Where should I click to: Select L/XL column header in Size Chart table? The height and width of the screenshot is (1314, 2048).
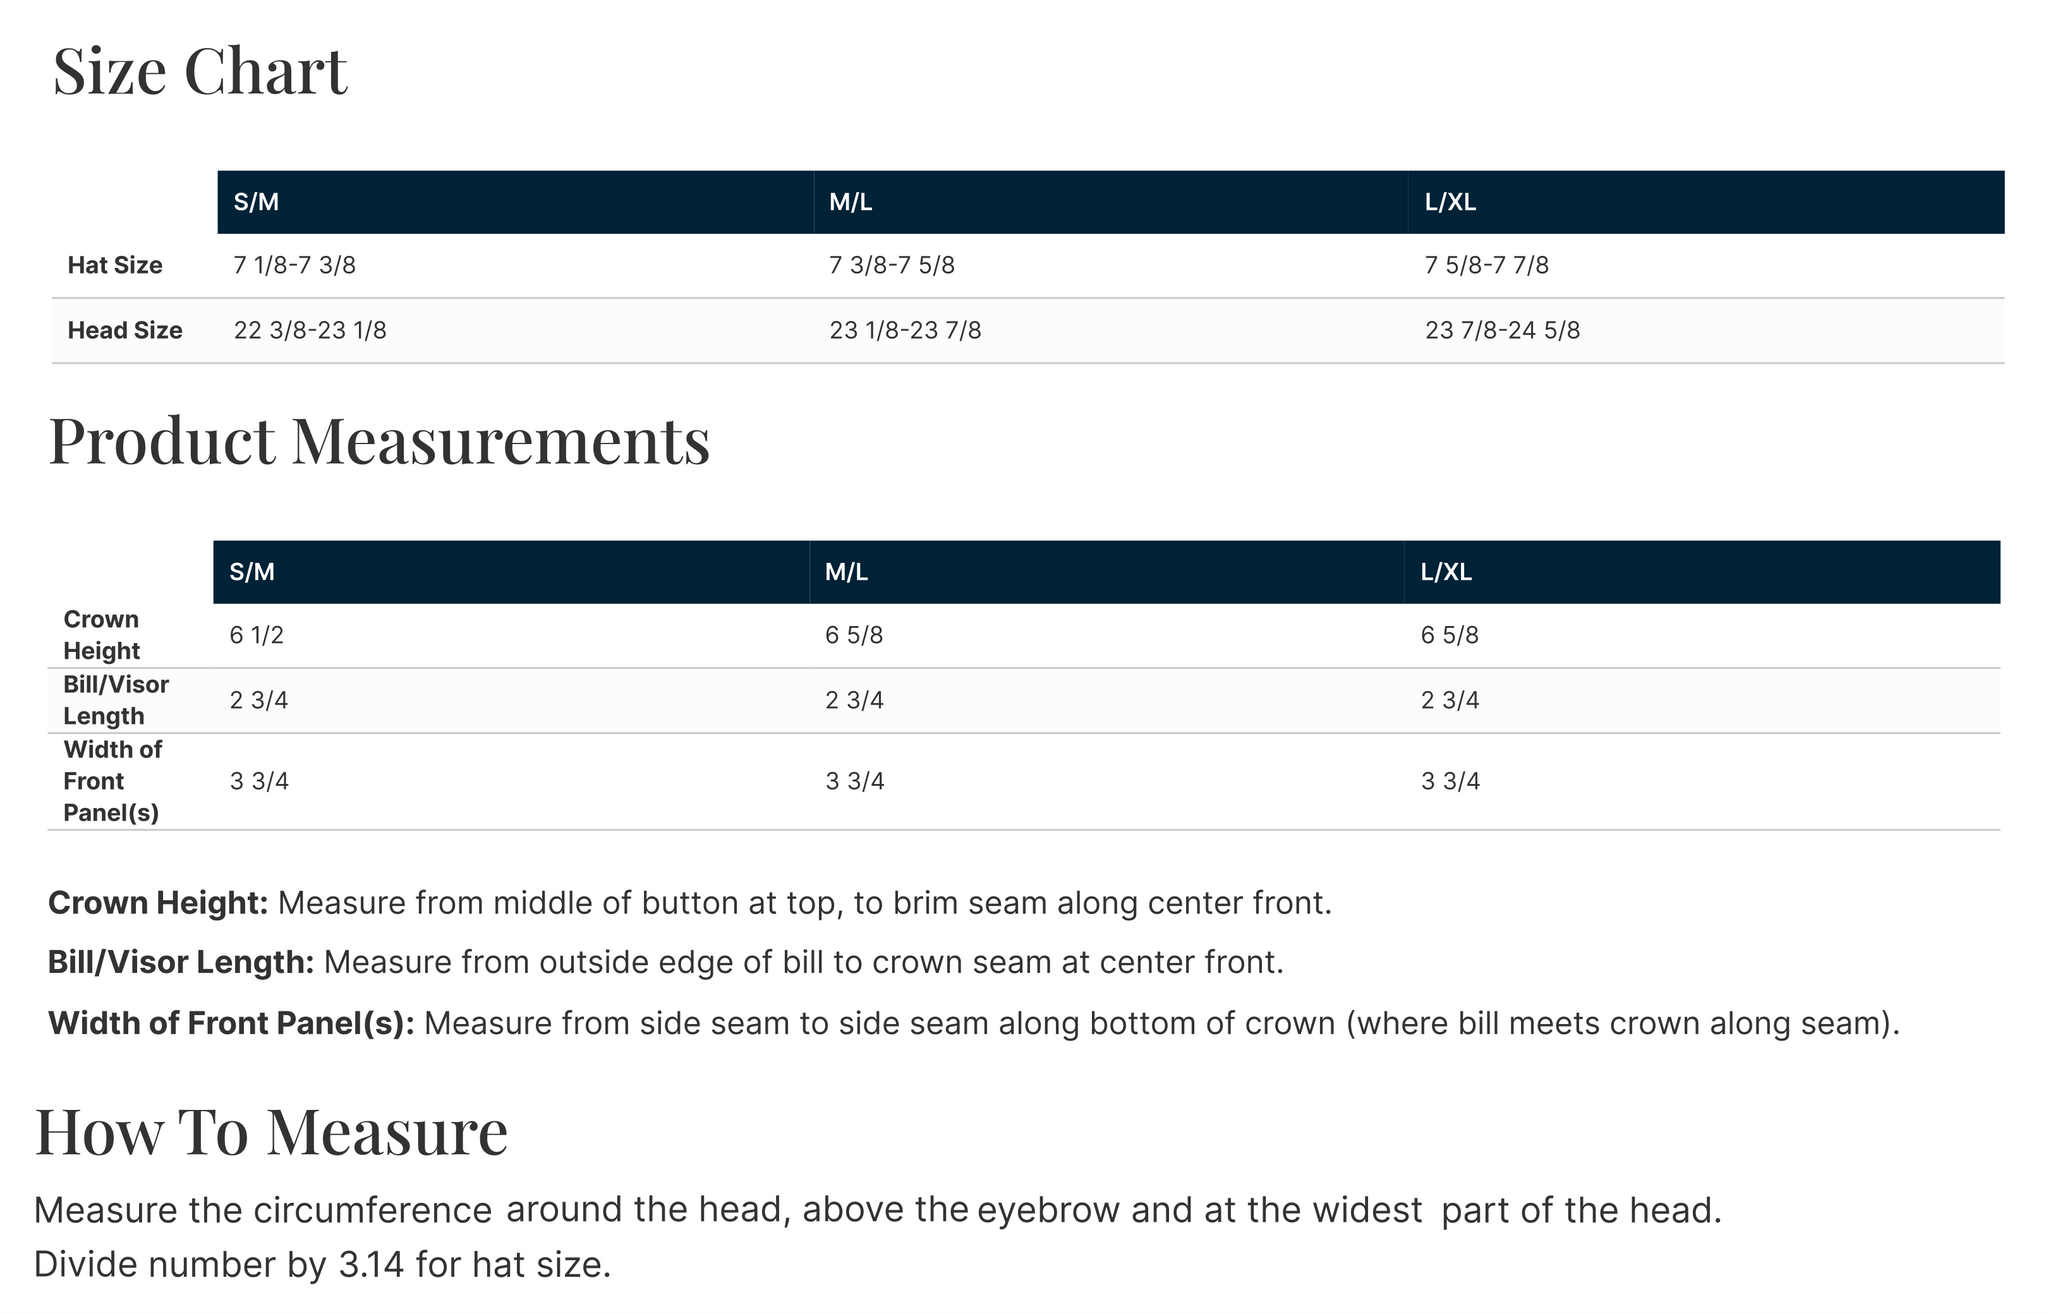1450,202
